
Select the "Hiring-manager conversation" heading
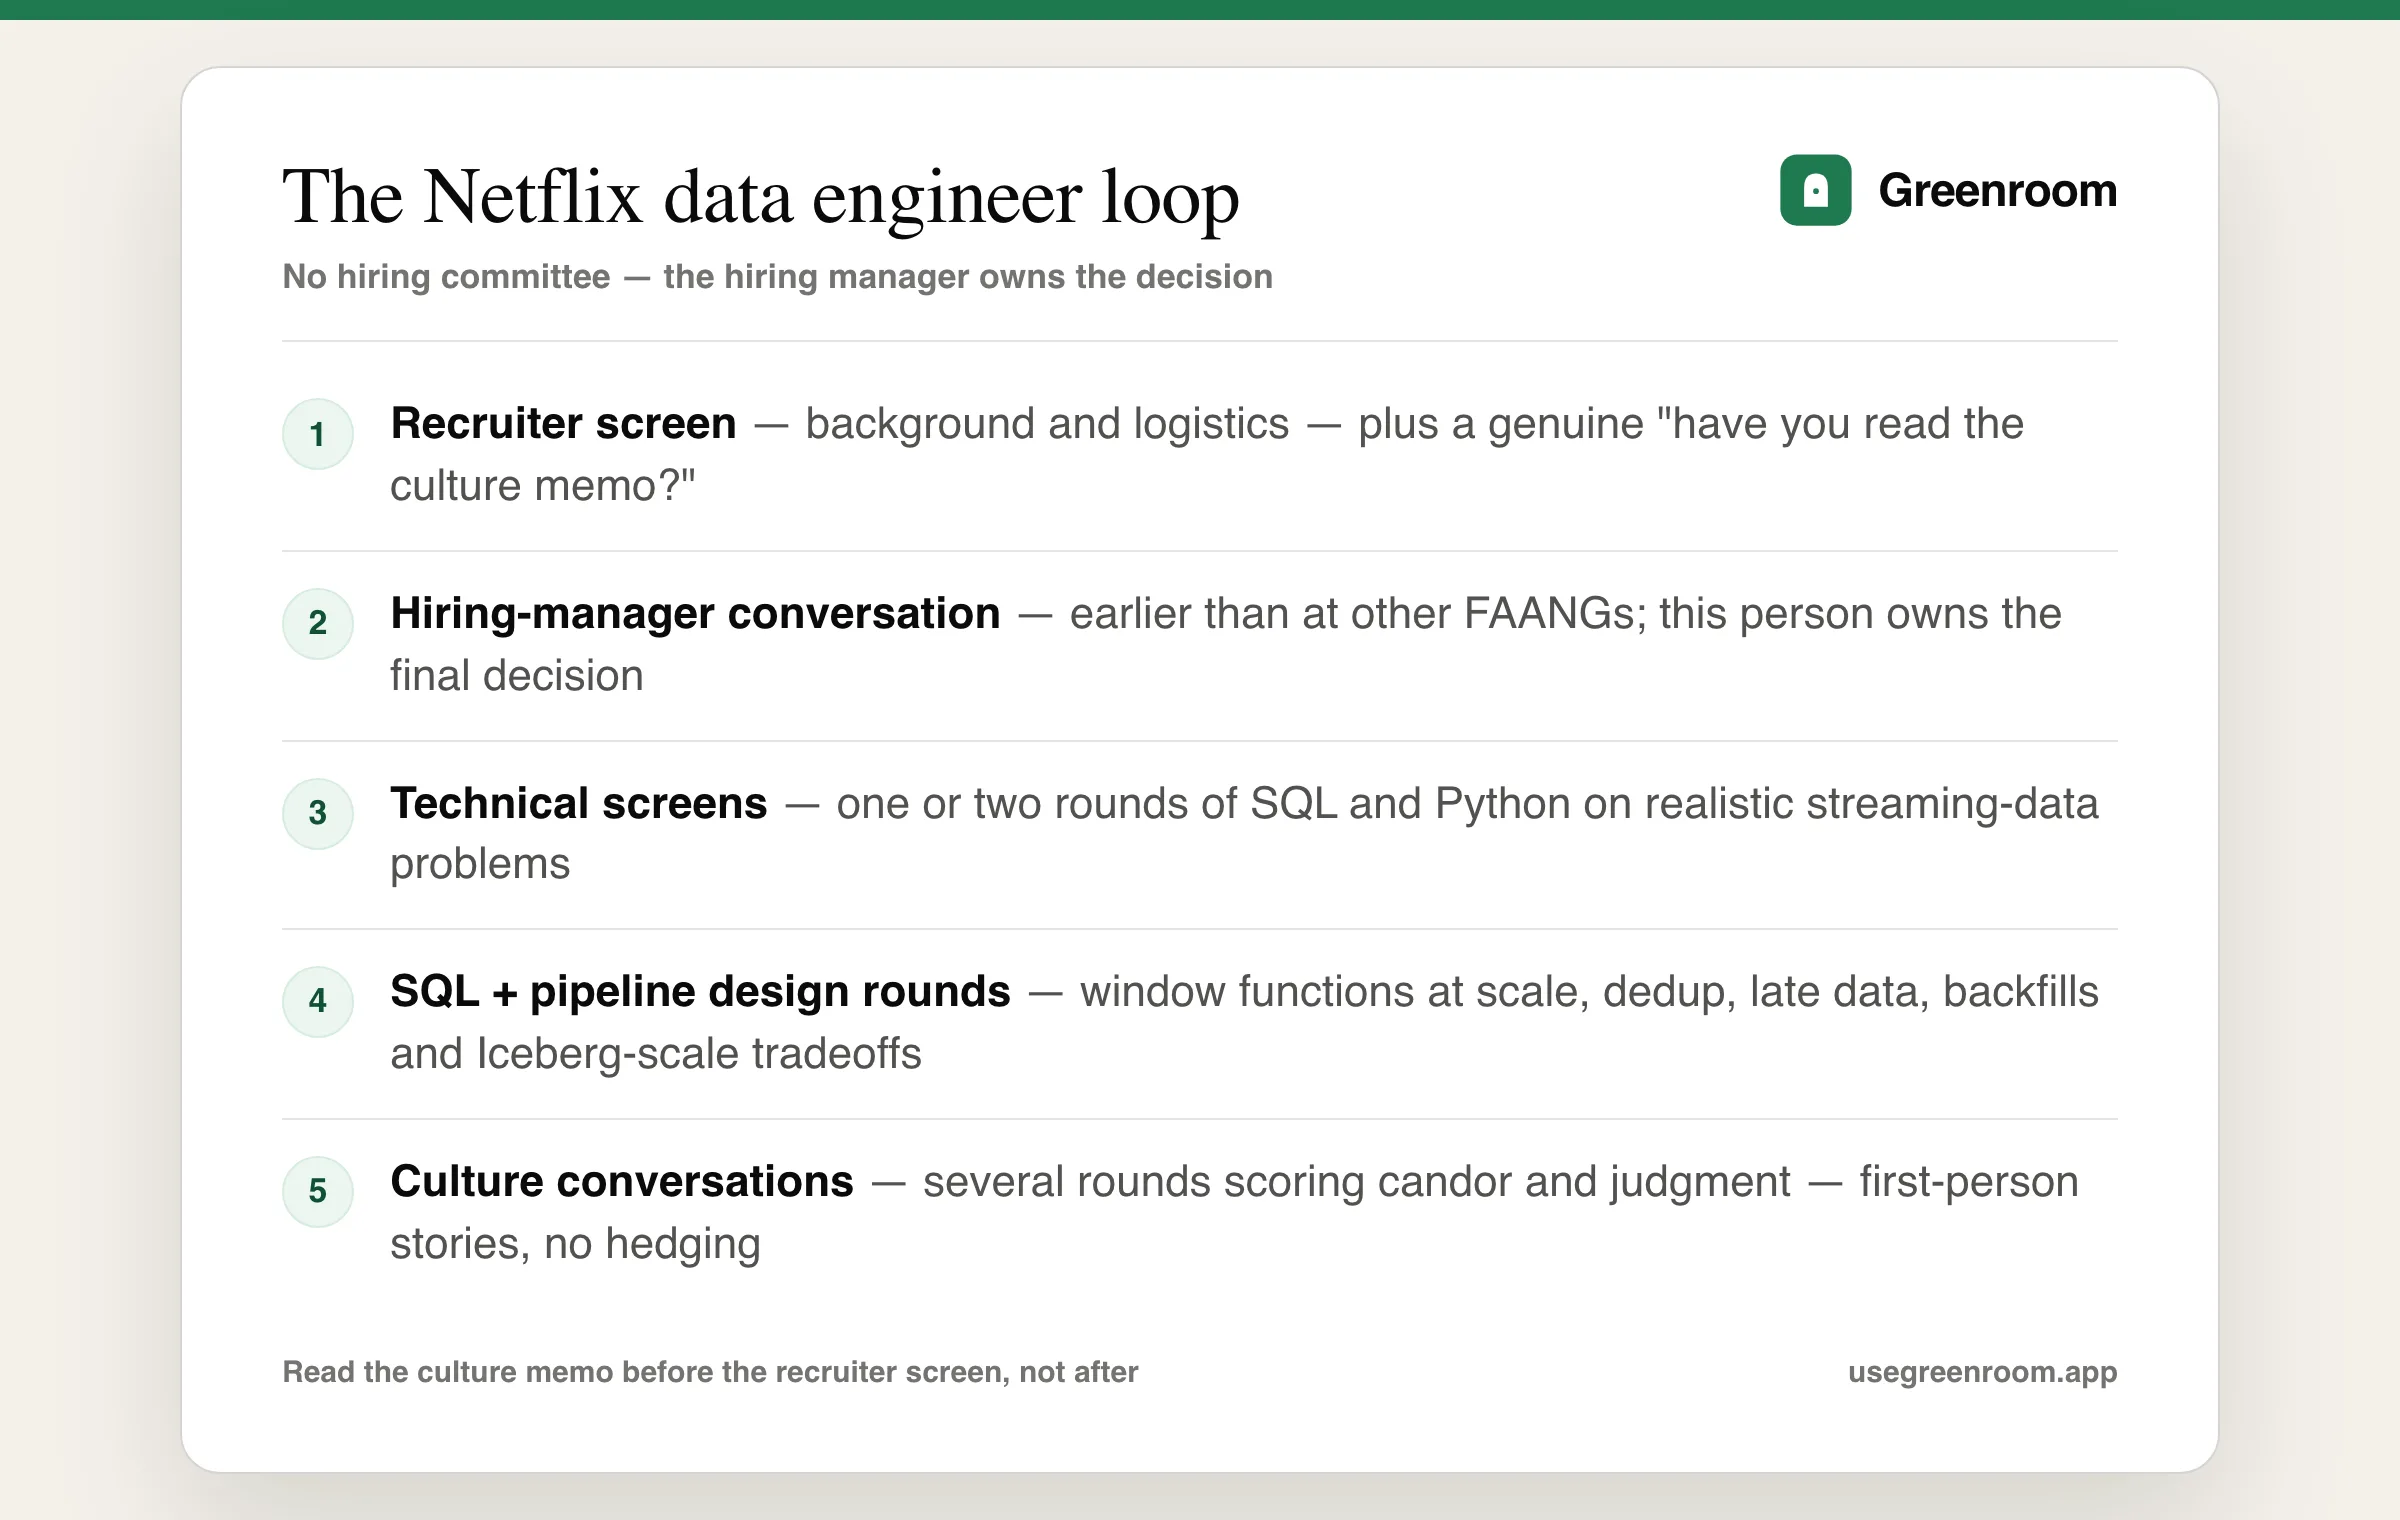[x=695, y=613]
